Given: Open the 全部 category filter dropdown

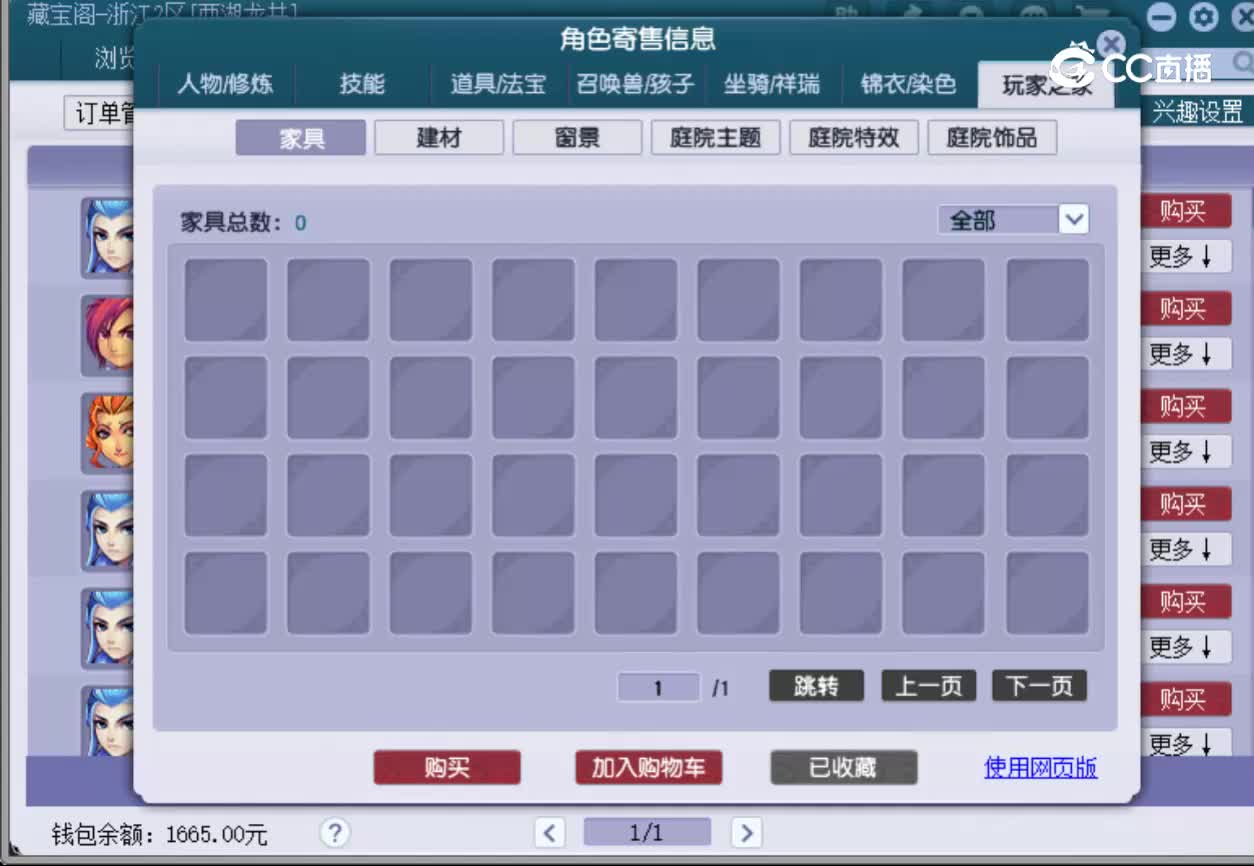Looking at the screenshot, I should pos(1010,219).
